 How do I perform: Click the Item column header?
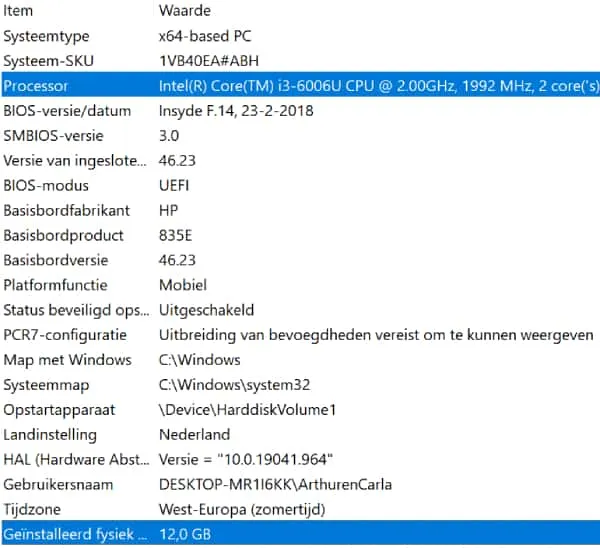click(19, 11)
